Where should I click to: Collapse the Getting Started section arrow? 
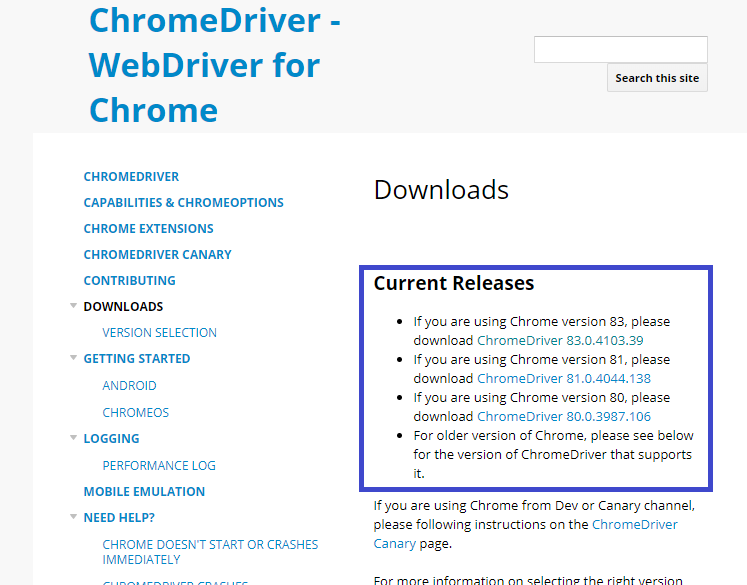73,358
